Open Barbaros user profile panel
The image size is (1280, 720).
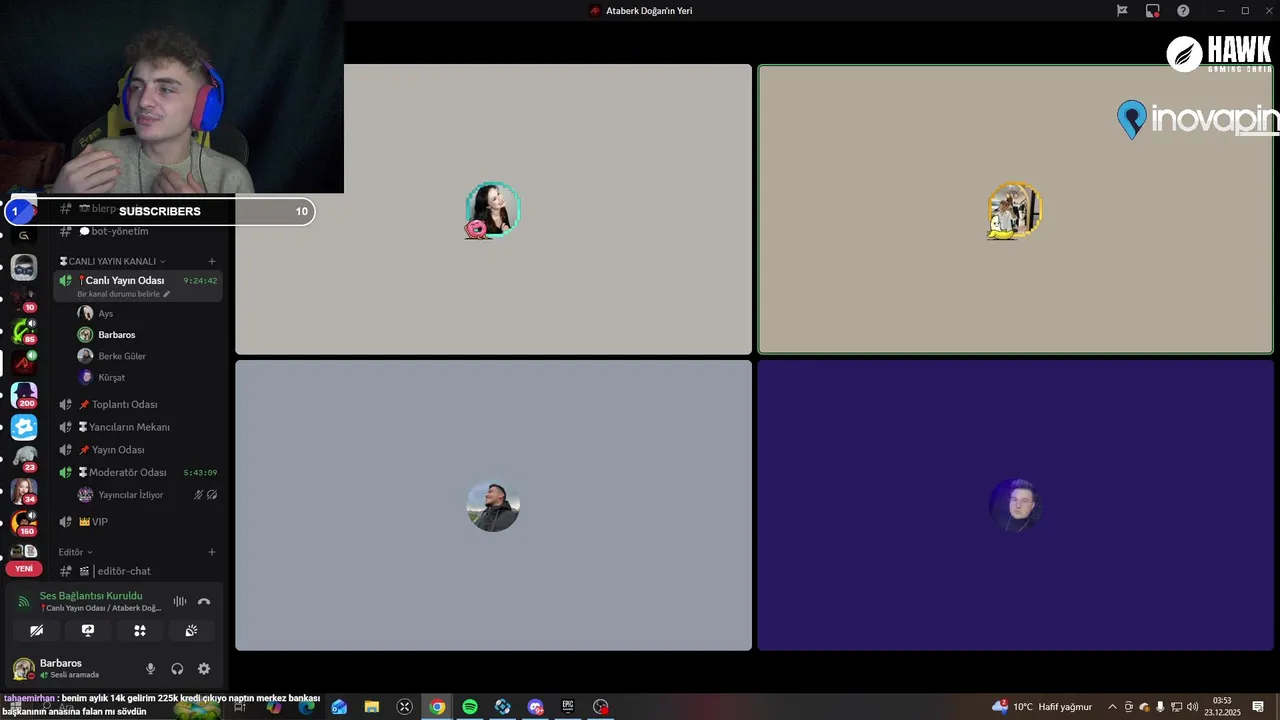coord(70,668)
